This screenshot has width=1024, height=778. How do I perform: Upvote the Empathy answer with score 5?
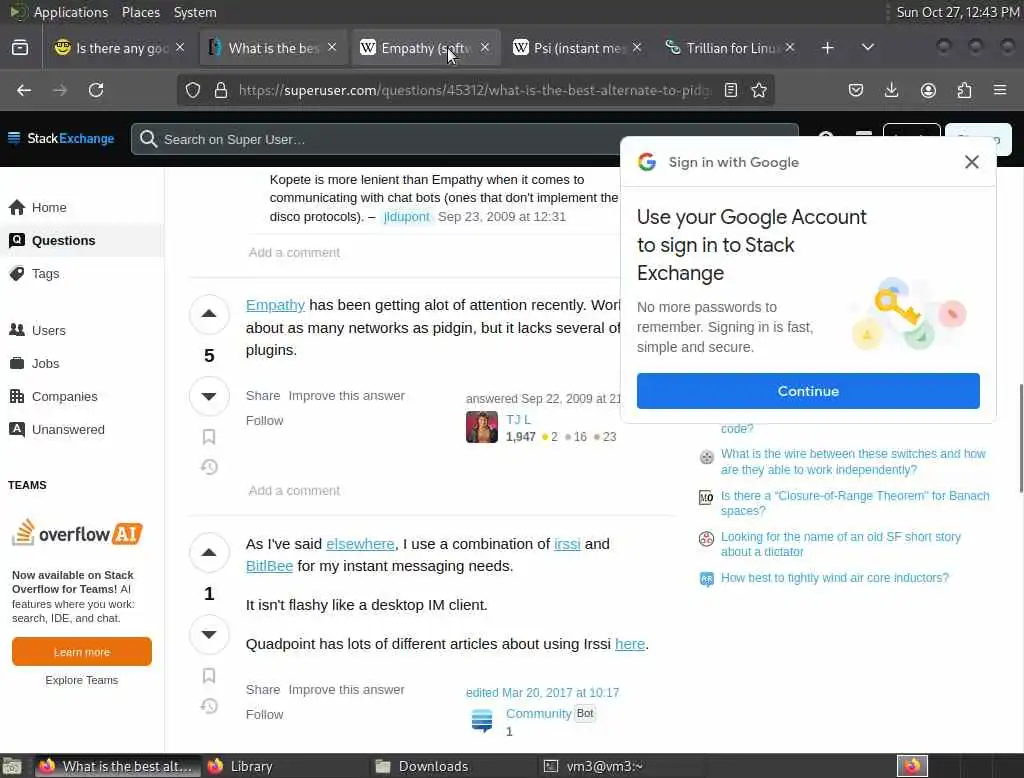point(209,314)
